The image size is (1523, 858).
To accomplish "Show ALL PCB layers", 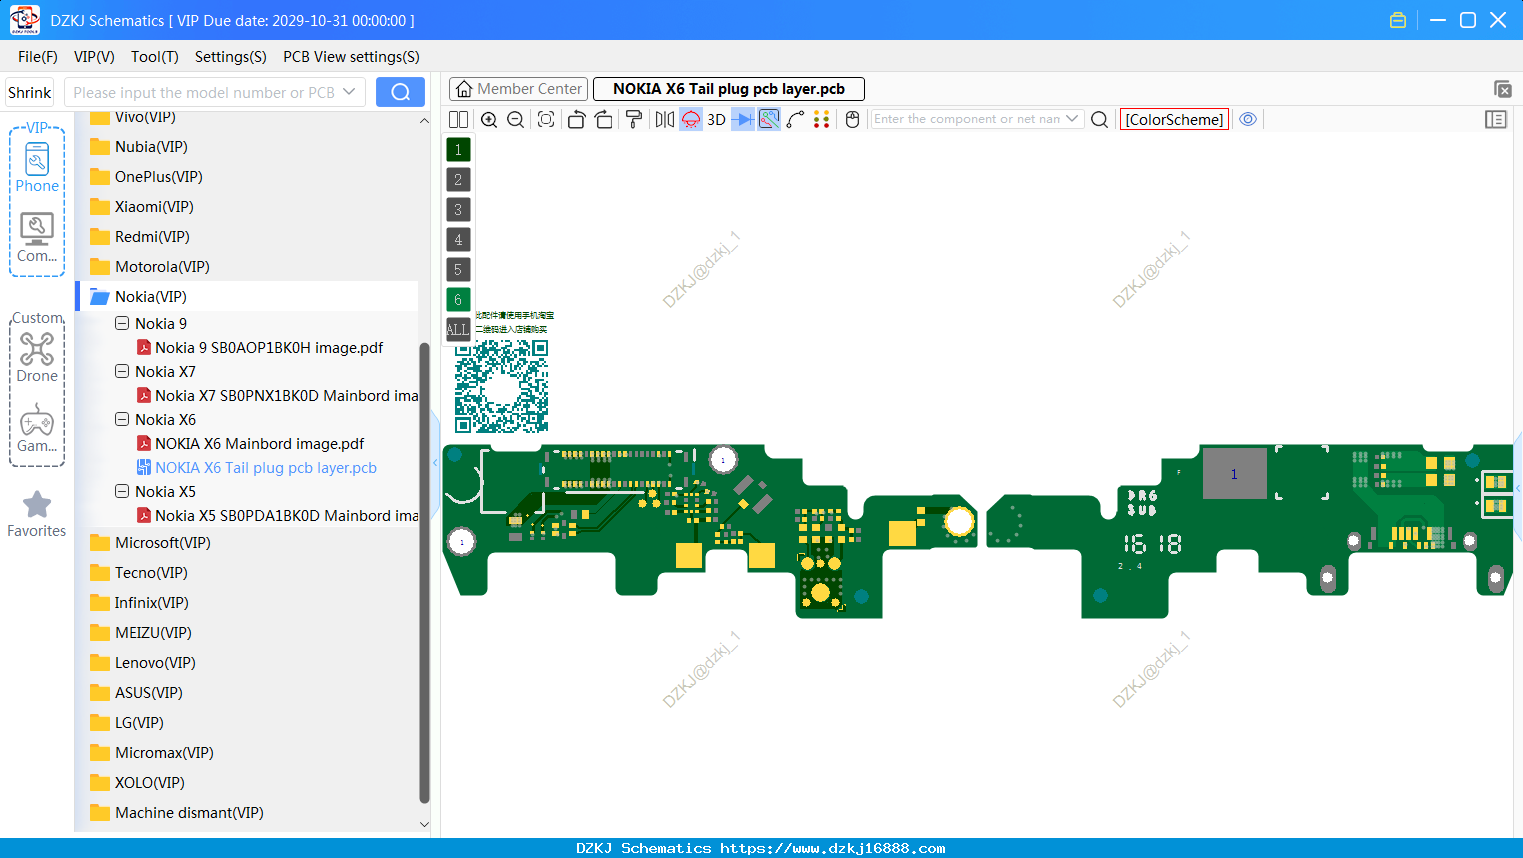I will click(x=458, y=329).
